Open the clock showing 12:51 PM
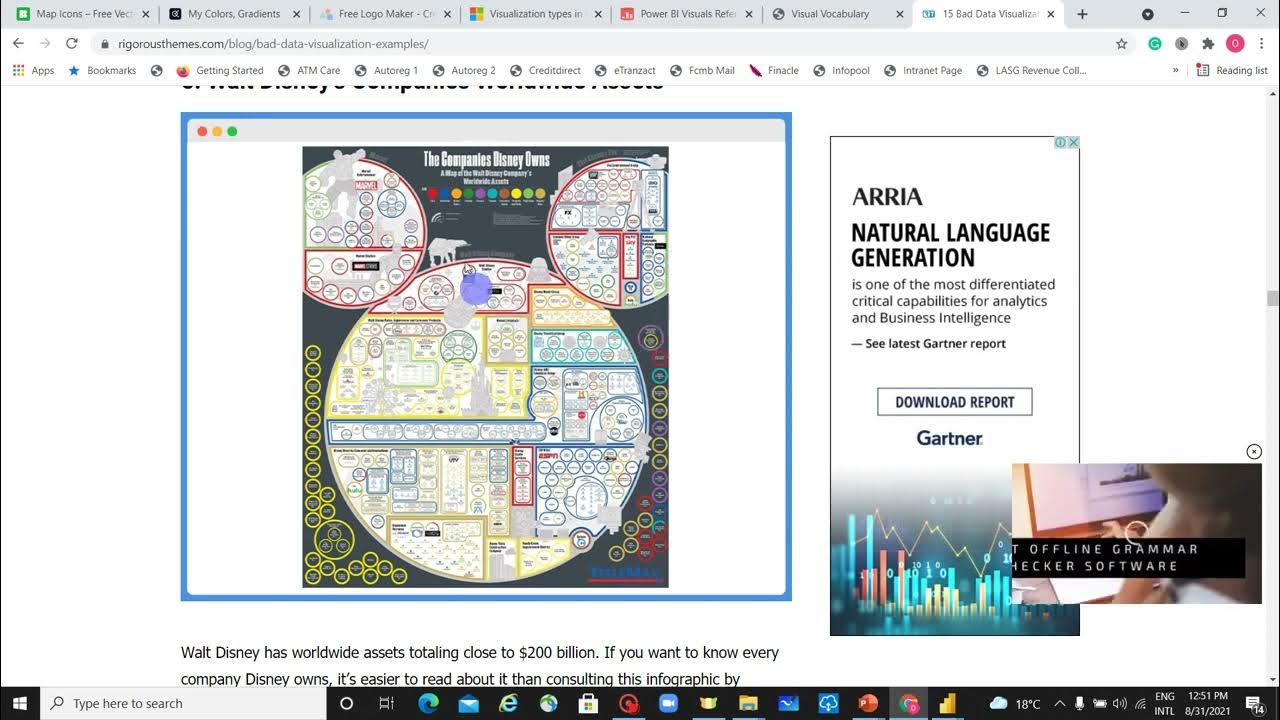This screenshot has height=720, width=1280. coord(1209,703)
